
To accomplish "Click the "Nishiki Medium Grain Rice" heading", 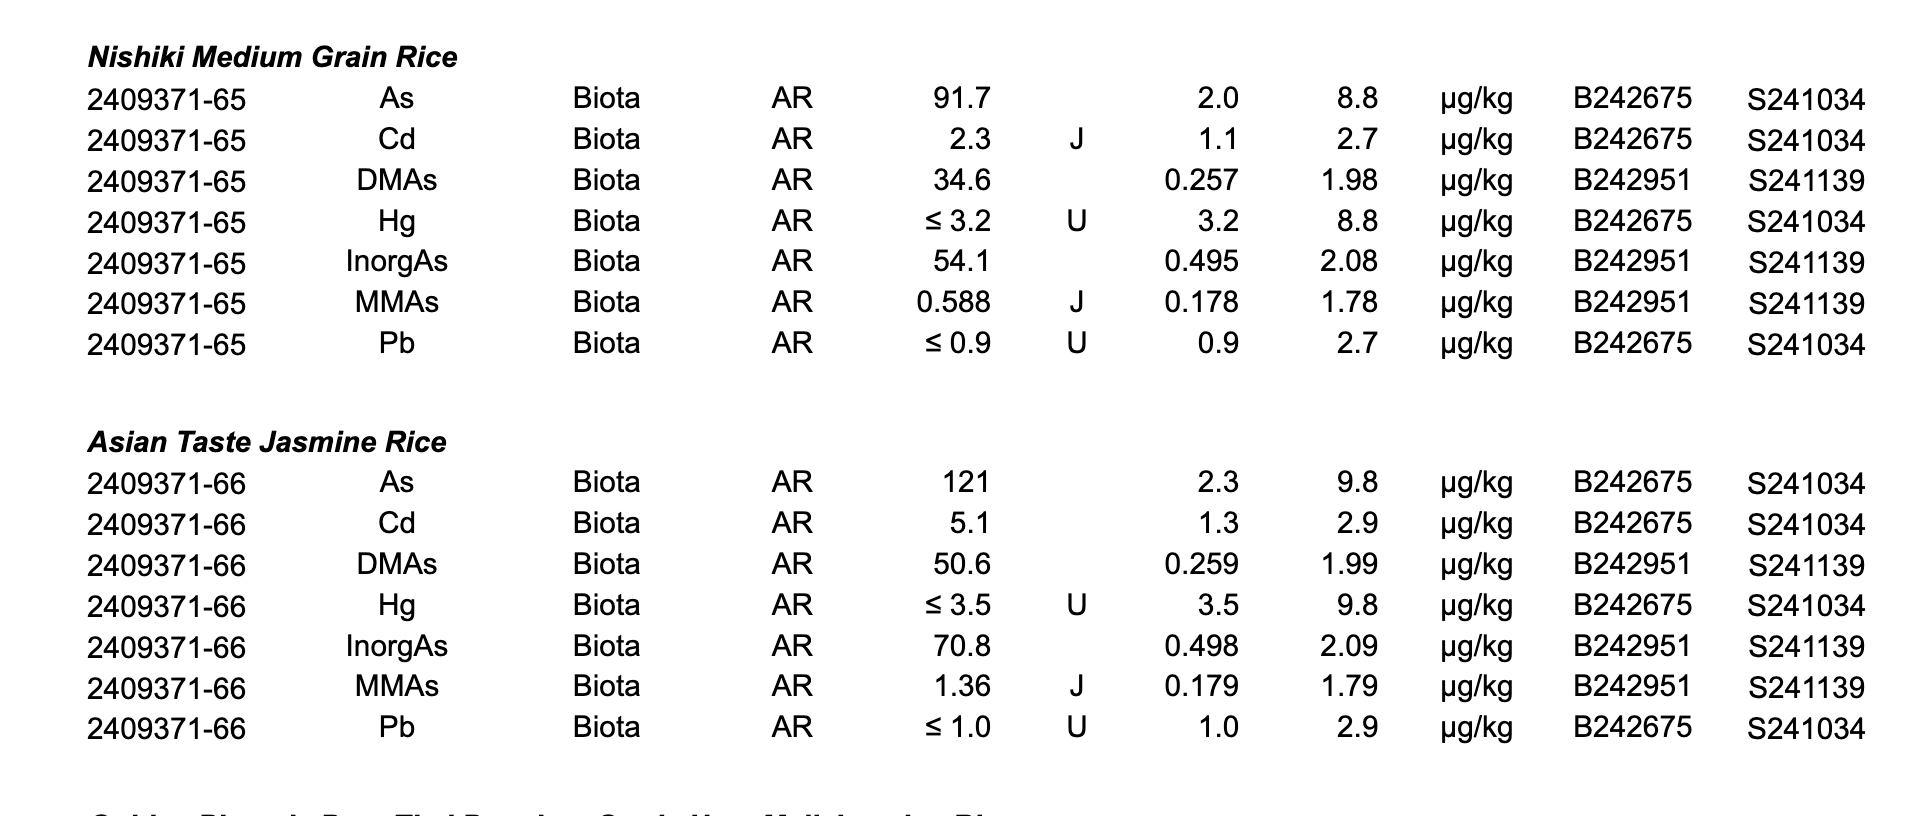I will coord(272,57).
